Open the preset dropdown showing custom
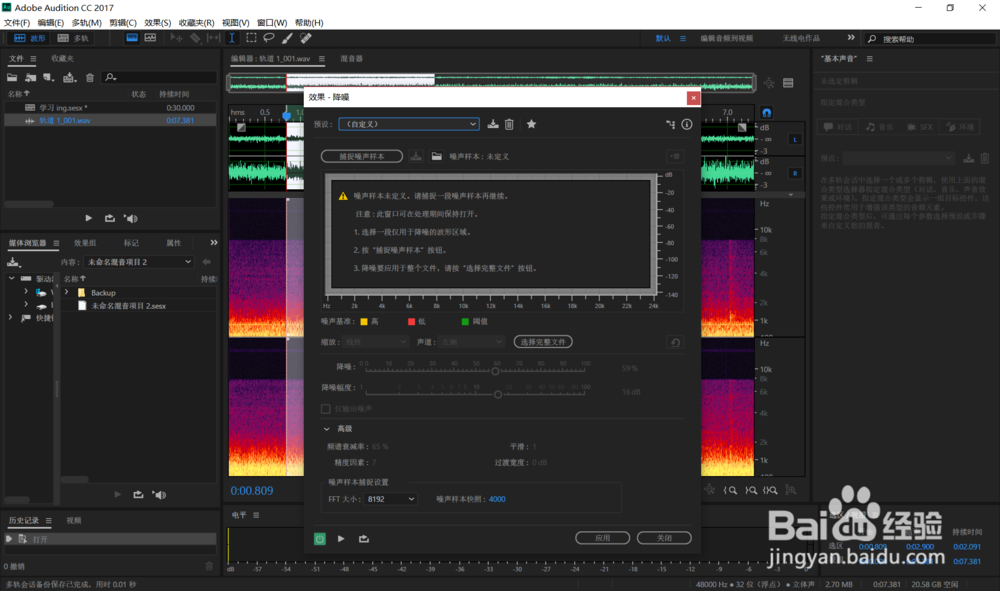Screen dimensions: 1000x591 click(x=409, y=124)
